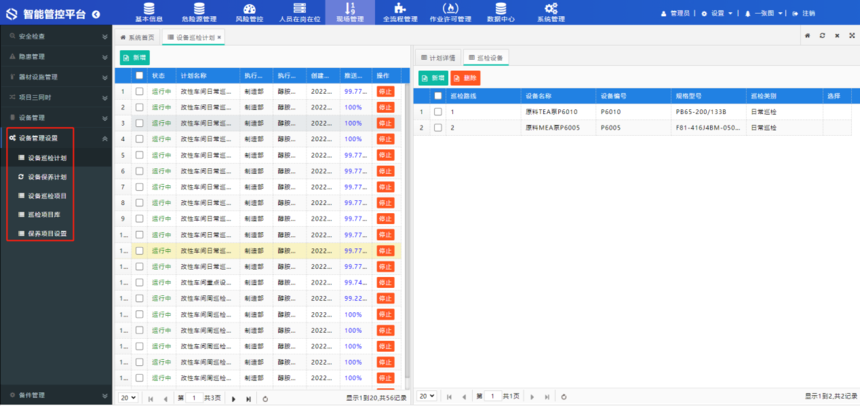Open the 系统管理 gears icon
The height and width of the screenshot is (406, 860).
551,8
